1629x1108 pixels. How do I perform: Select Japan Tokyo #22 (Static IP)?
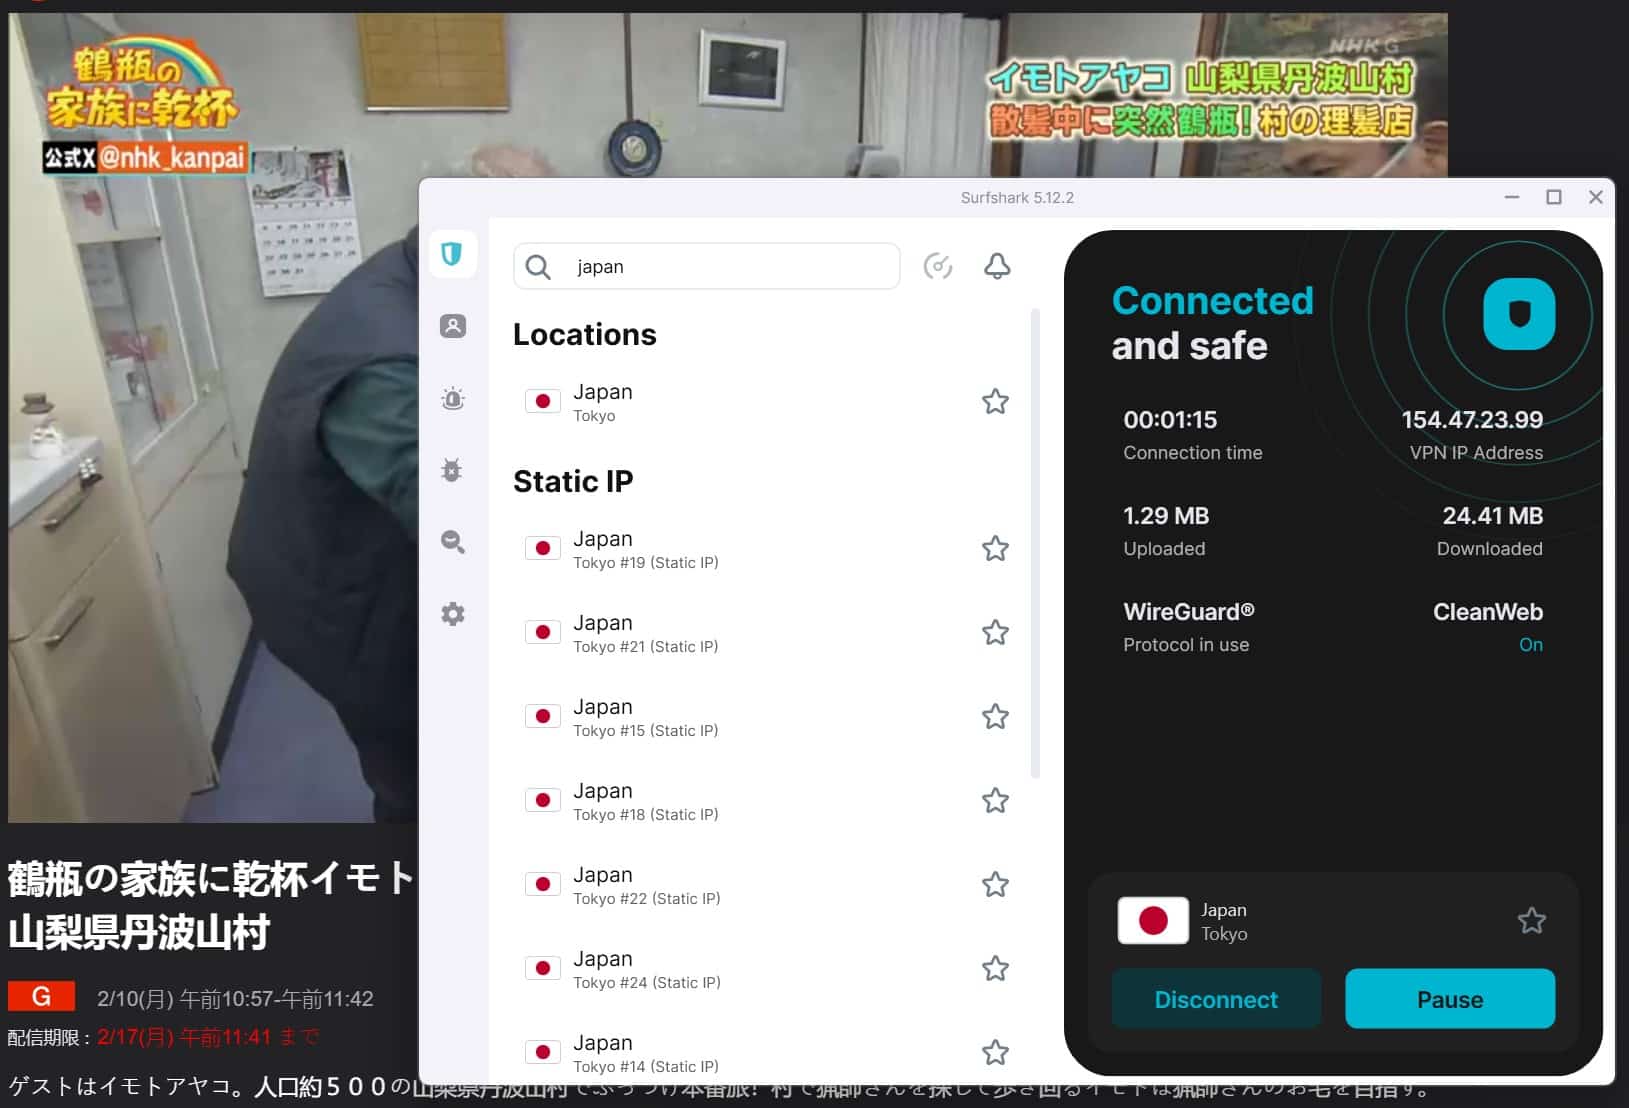766,885
